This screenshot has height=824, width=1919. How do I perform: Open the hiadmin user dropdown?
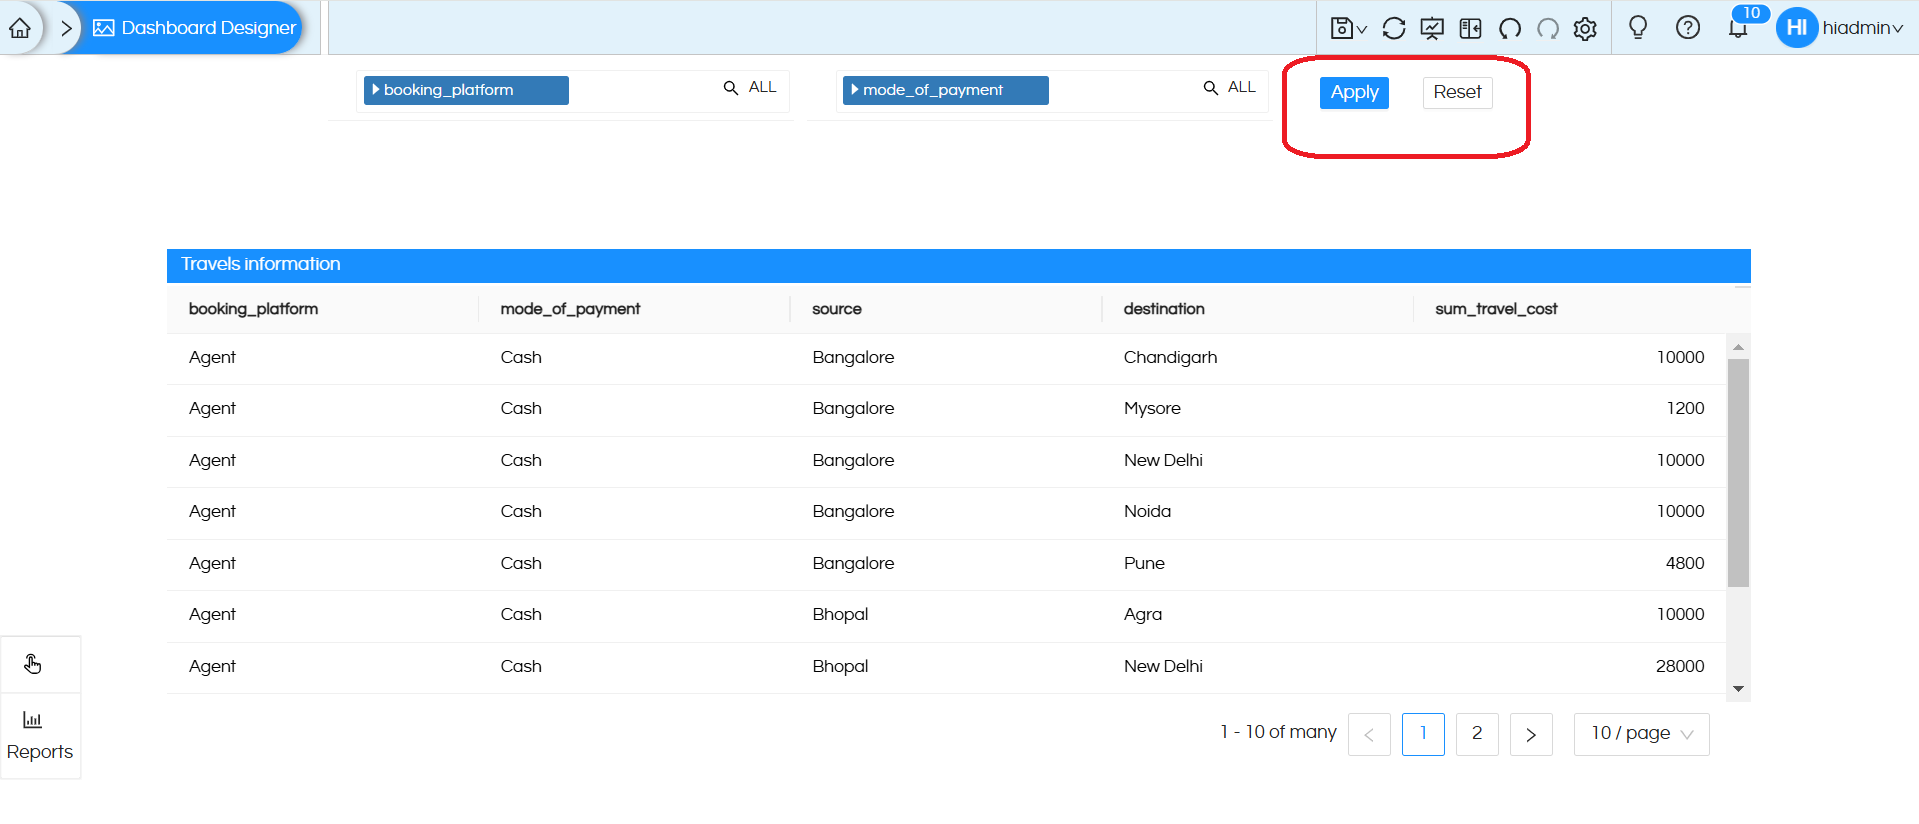coord(1862,28)
